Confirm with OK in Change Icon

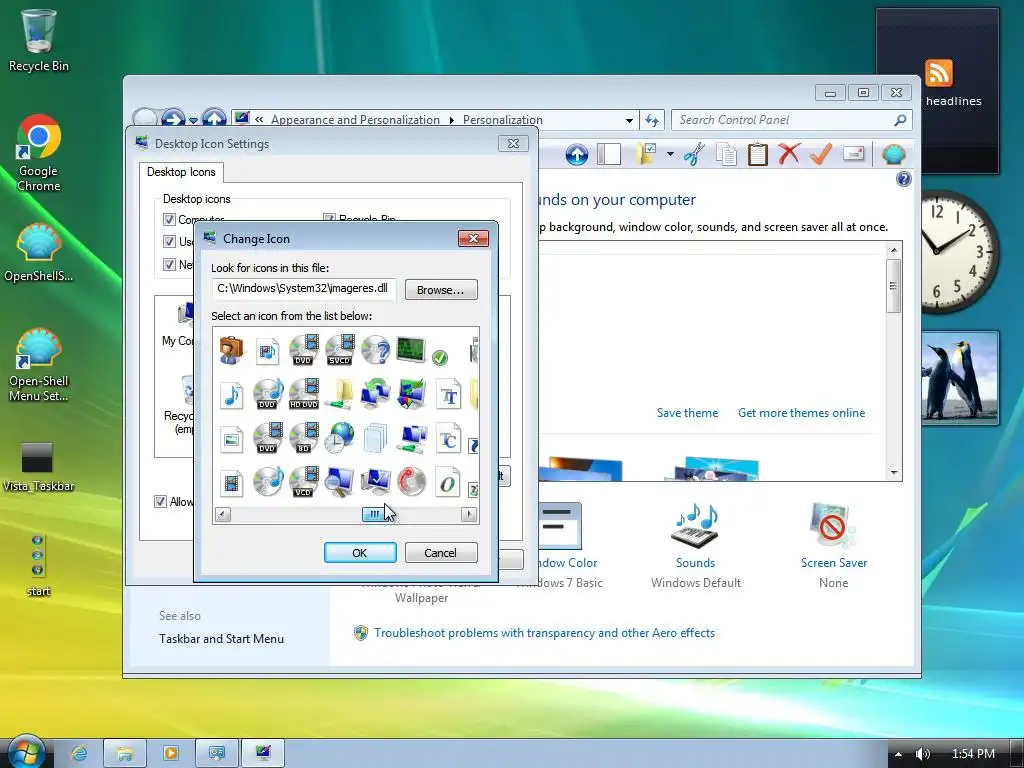coord(360,552)
